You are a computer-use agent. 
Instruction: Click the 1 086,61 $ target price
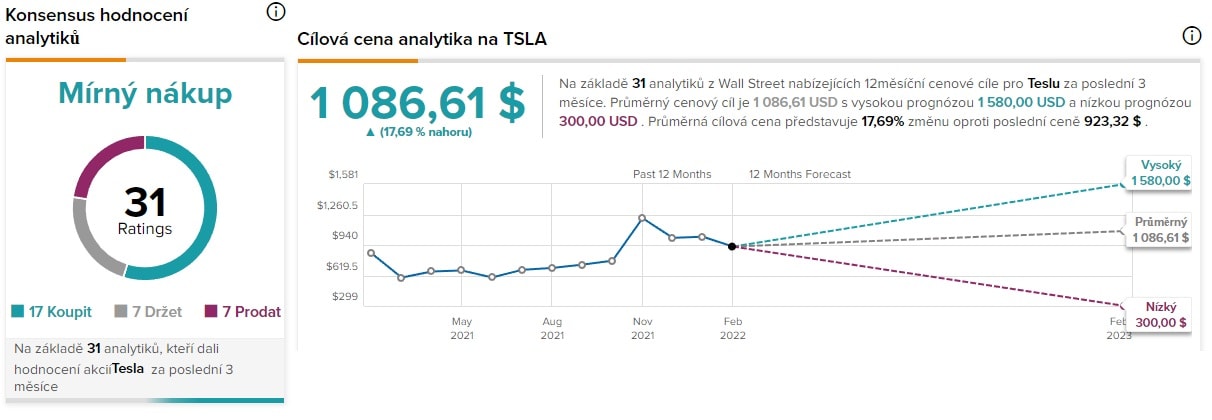[x=417, y=103]
